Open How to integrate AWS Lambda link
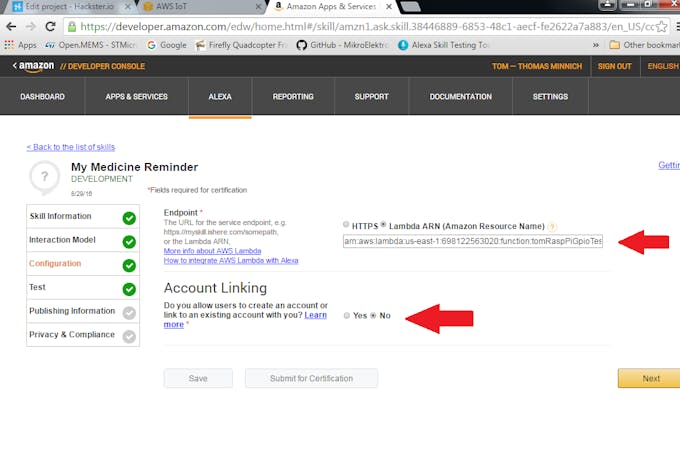This screenshot has height=468, width=680. pyautogui.click(x=231, y=260)
